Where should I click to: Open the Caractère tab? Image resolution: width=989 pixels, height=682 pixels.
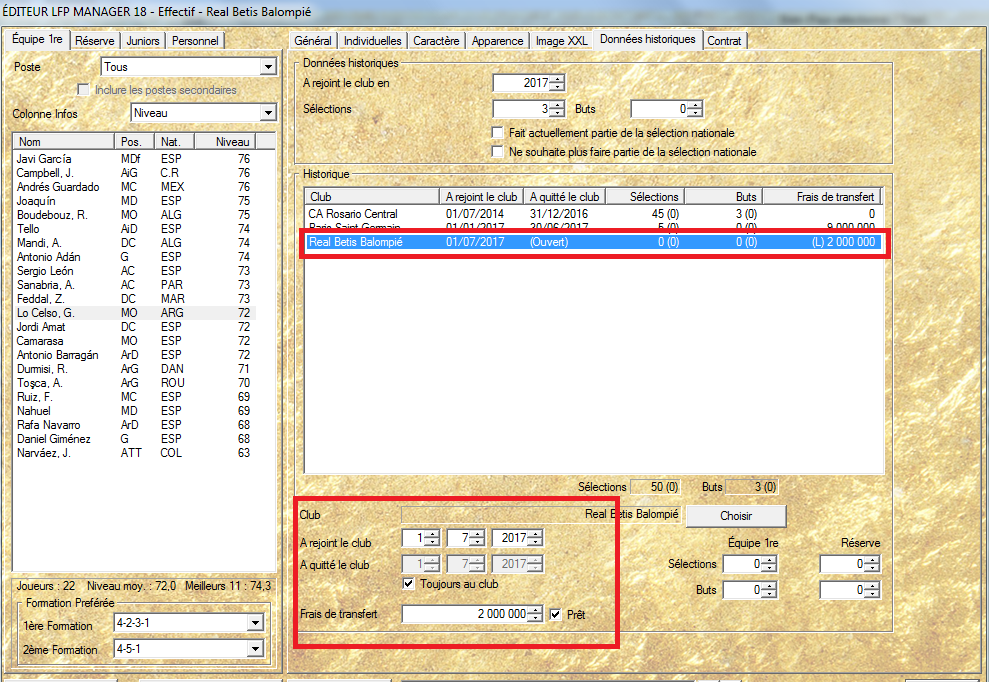coord(436,40)
